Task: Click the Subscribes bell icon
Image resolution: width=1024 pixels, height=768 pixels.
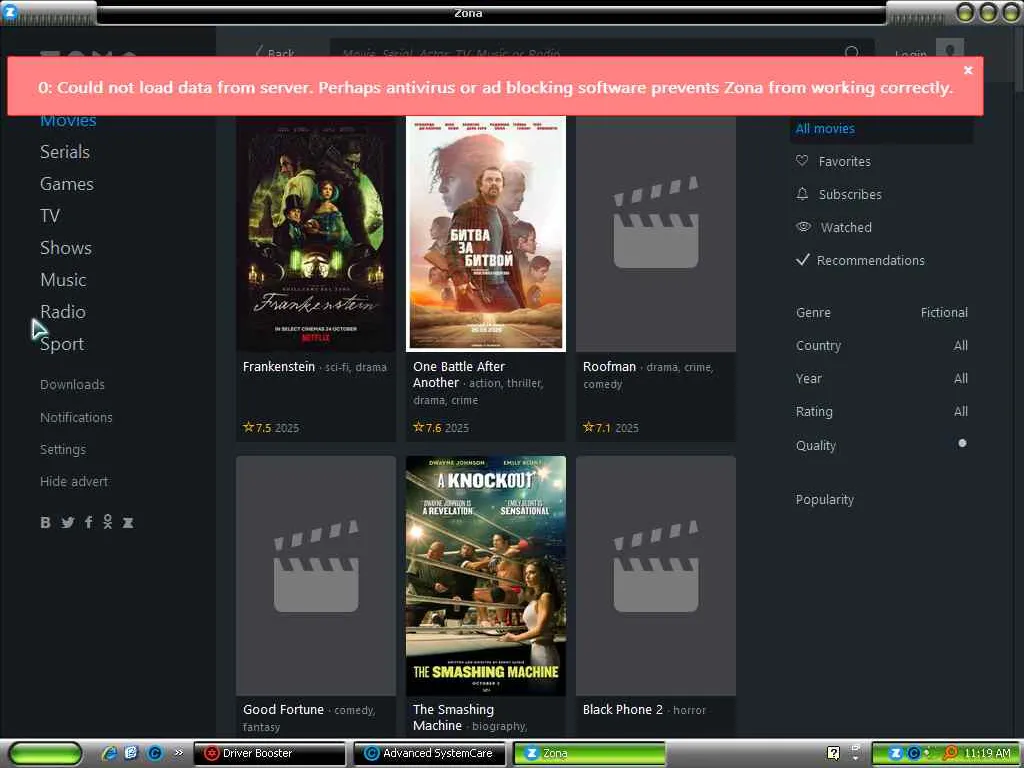Action: (x=802, y=194)
